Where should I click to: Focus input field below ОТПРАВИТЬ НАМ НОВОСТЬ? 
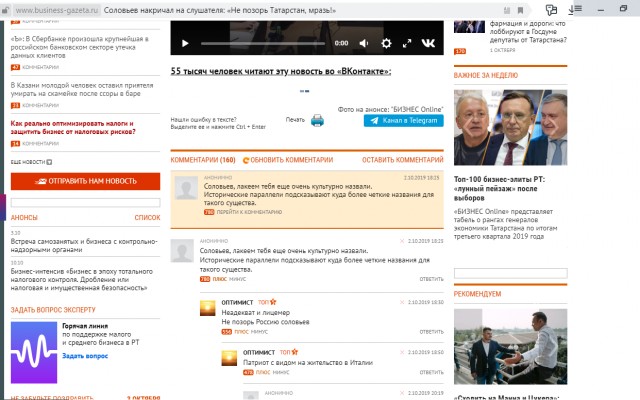[x=85, y=202]
